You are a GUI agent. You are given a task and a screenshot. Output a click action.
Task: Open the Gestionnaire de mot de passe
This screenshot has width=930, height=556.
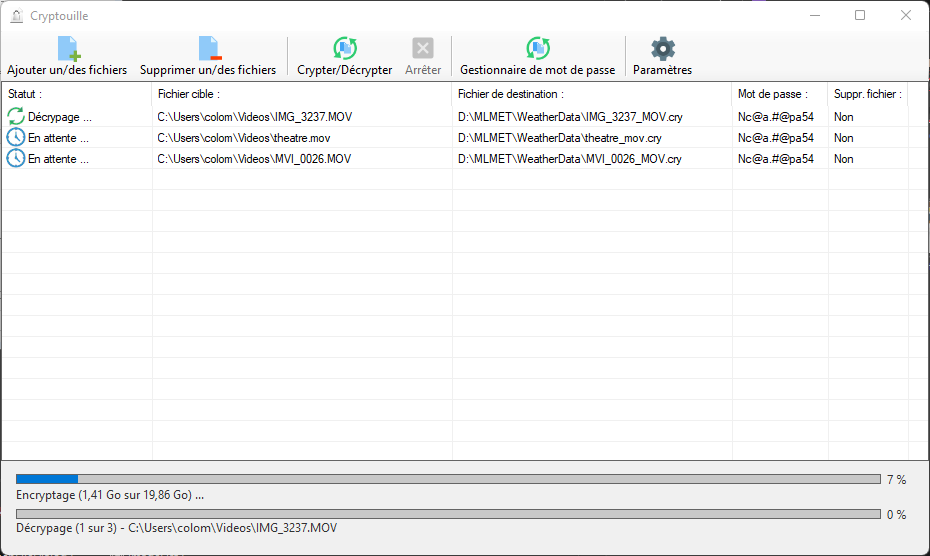(538, 49)
